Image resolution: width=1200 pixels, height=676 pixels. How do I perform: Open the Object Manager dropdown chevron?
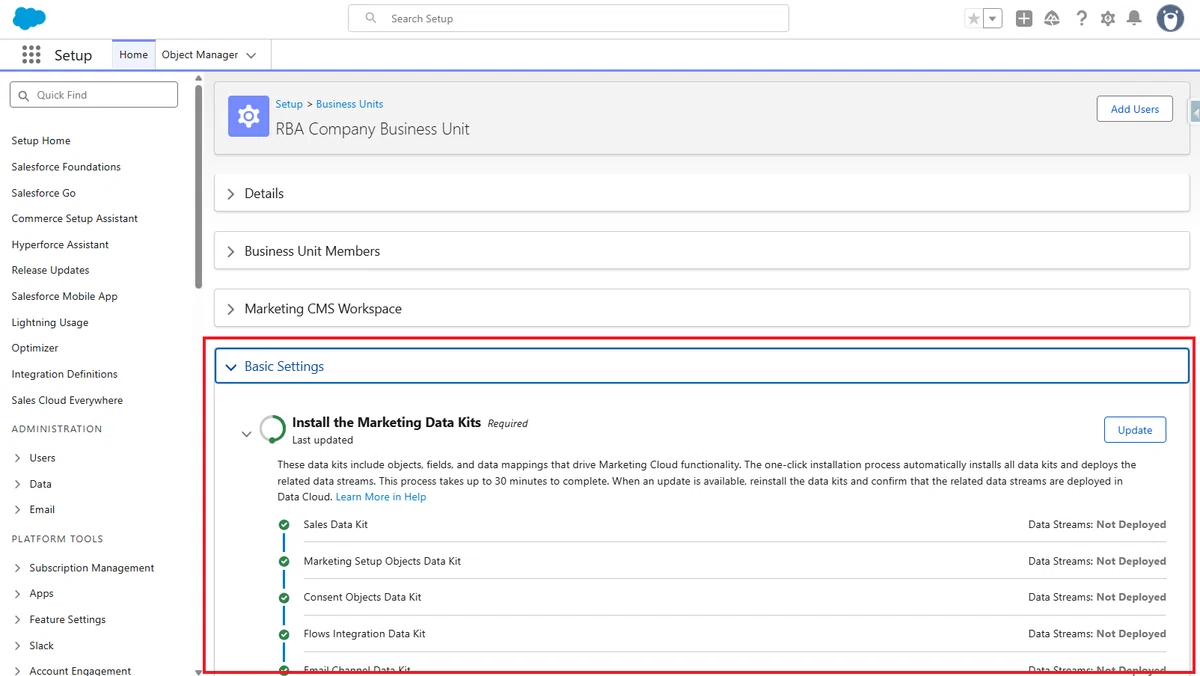tap(251, 56)
